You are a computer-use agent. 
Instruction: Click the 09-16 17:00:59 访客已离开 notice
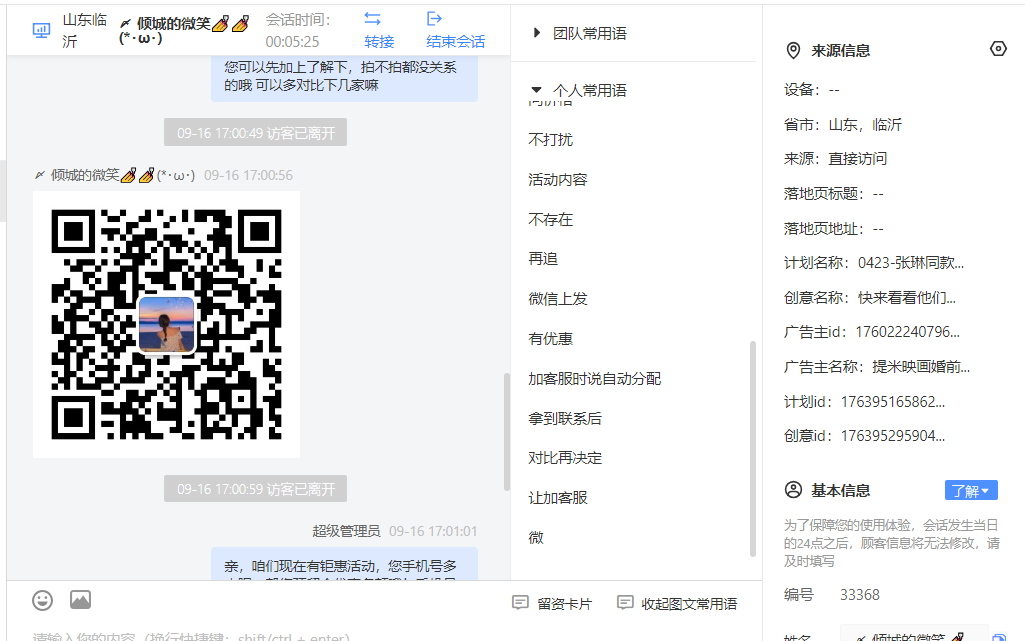click(256, 489)
